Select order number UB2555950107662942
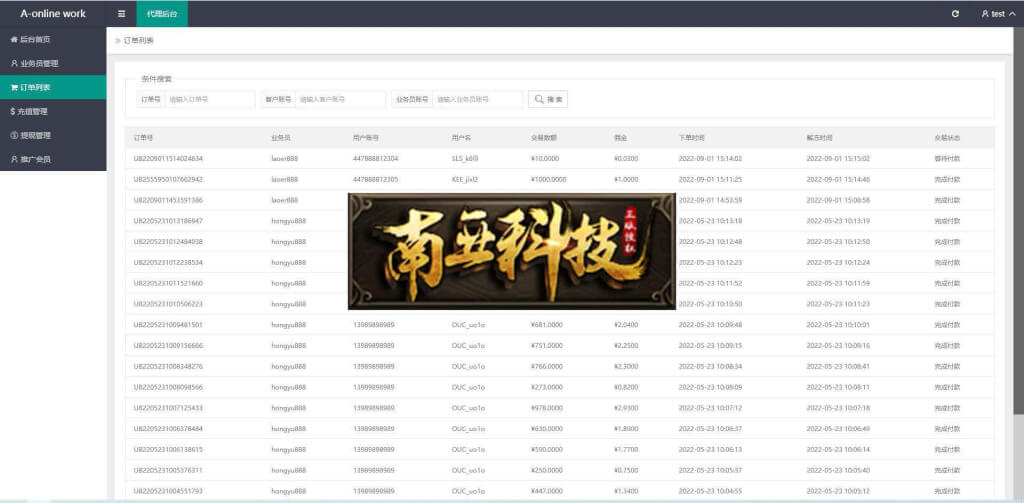Screen dimensions: 1024x503 pyautogui.click(x=168, y=179)
